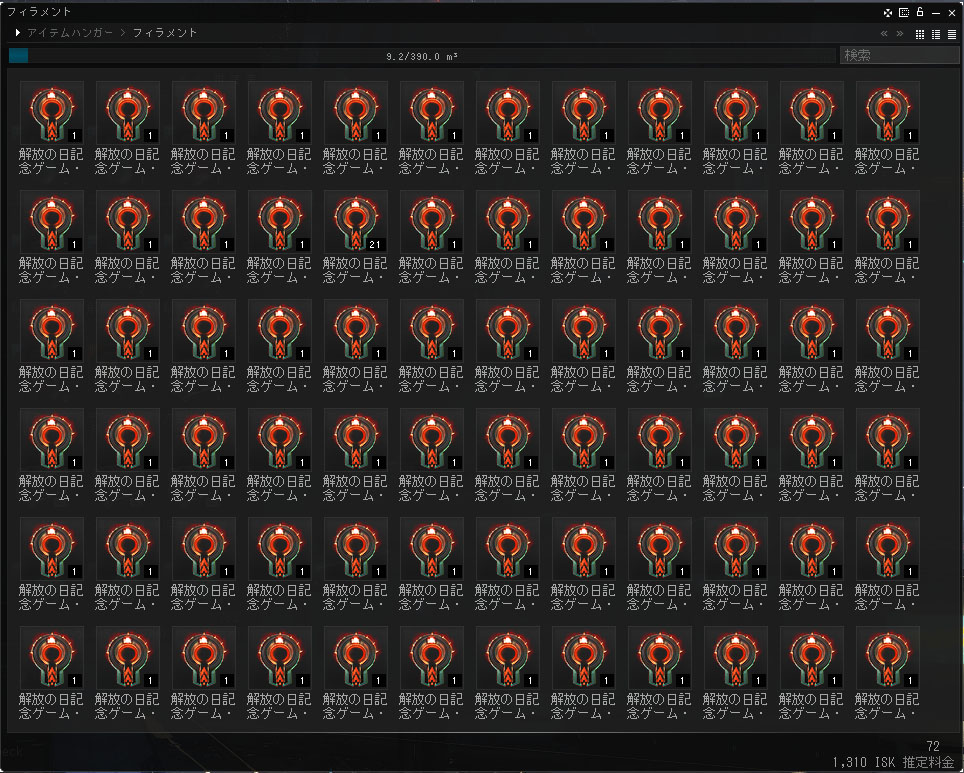Image resolution: width=964 pixels, height=773 pixels.
Task: Click the 1,310 ISK 推定料金 estimate
Action: [893, 763]
